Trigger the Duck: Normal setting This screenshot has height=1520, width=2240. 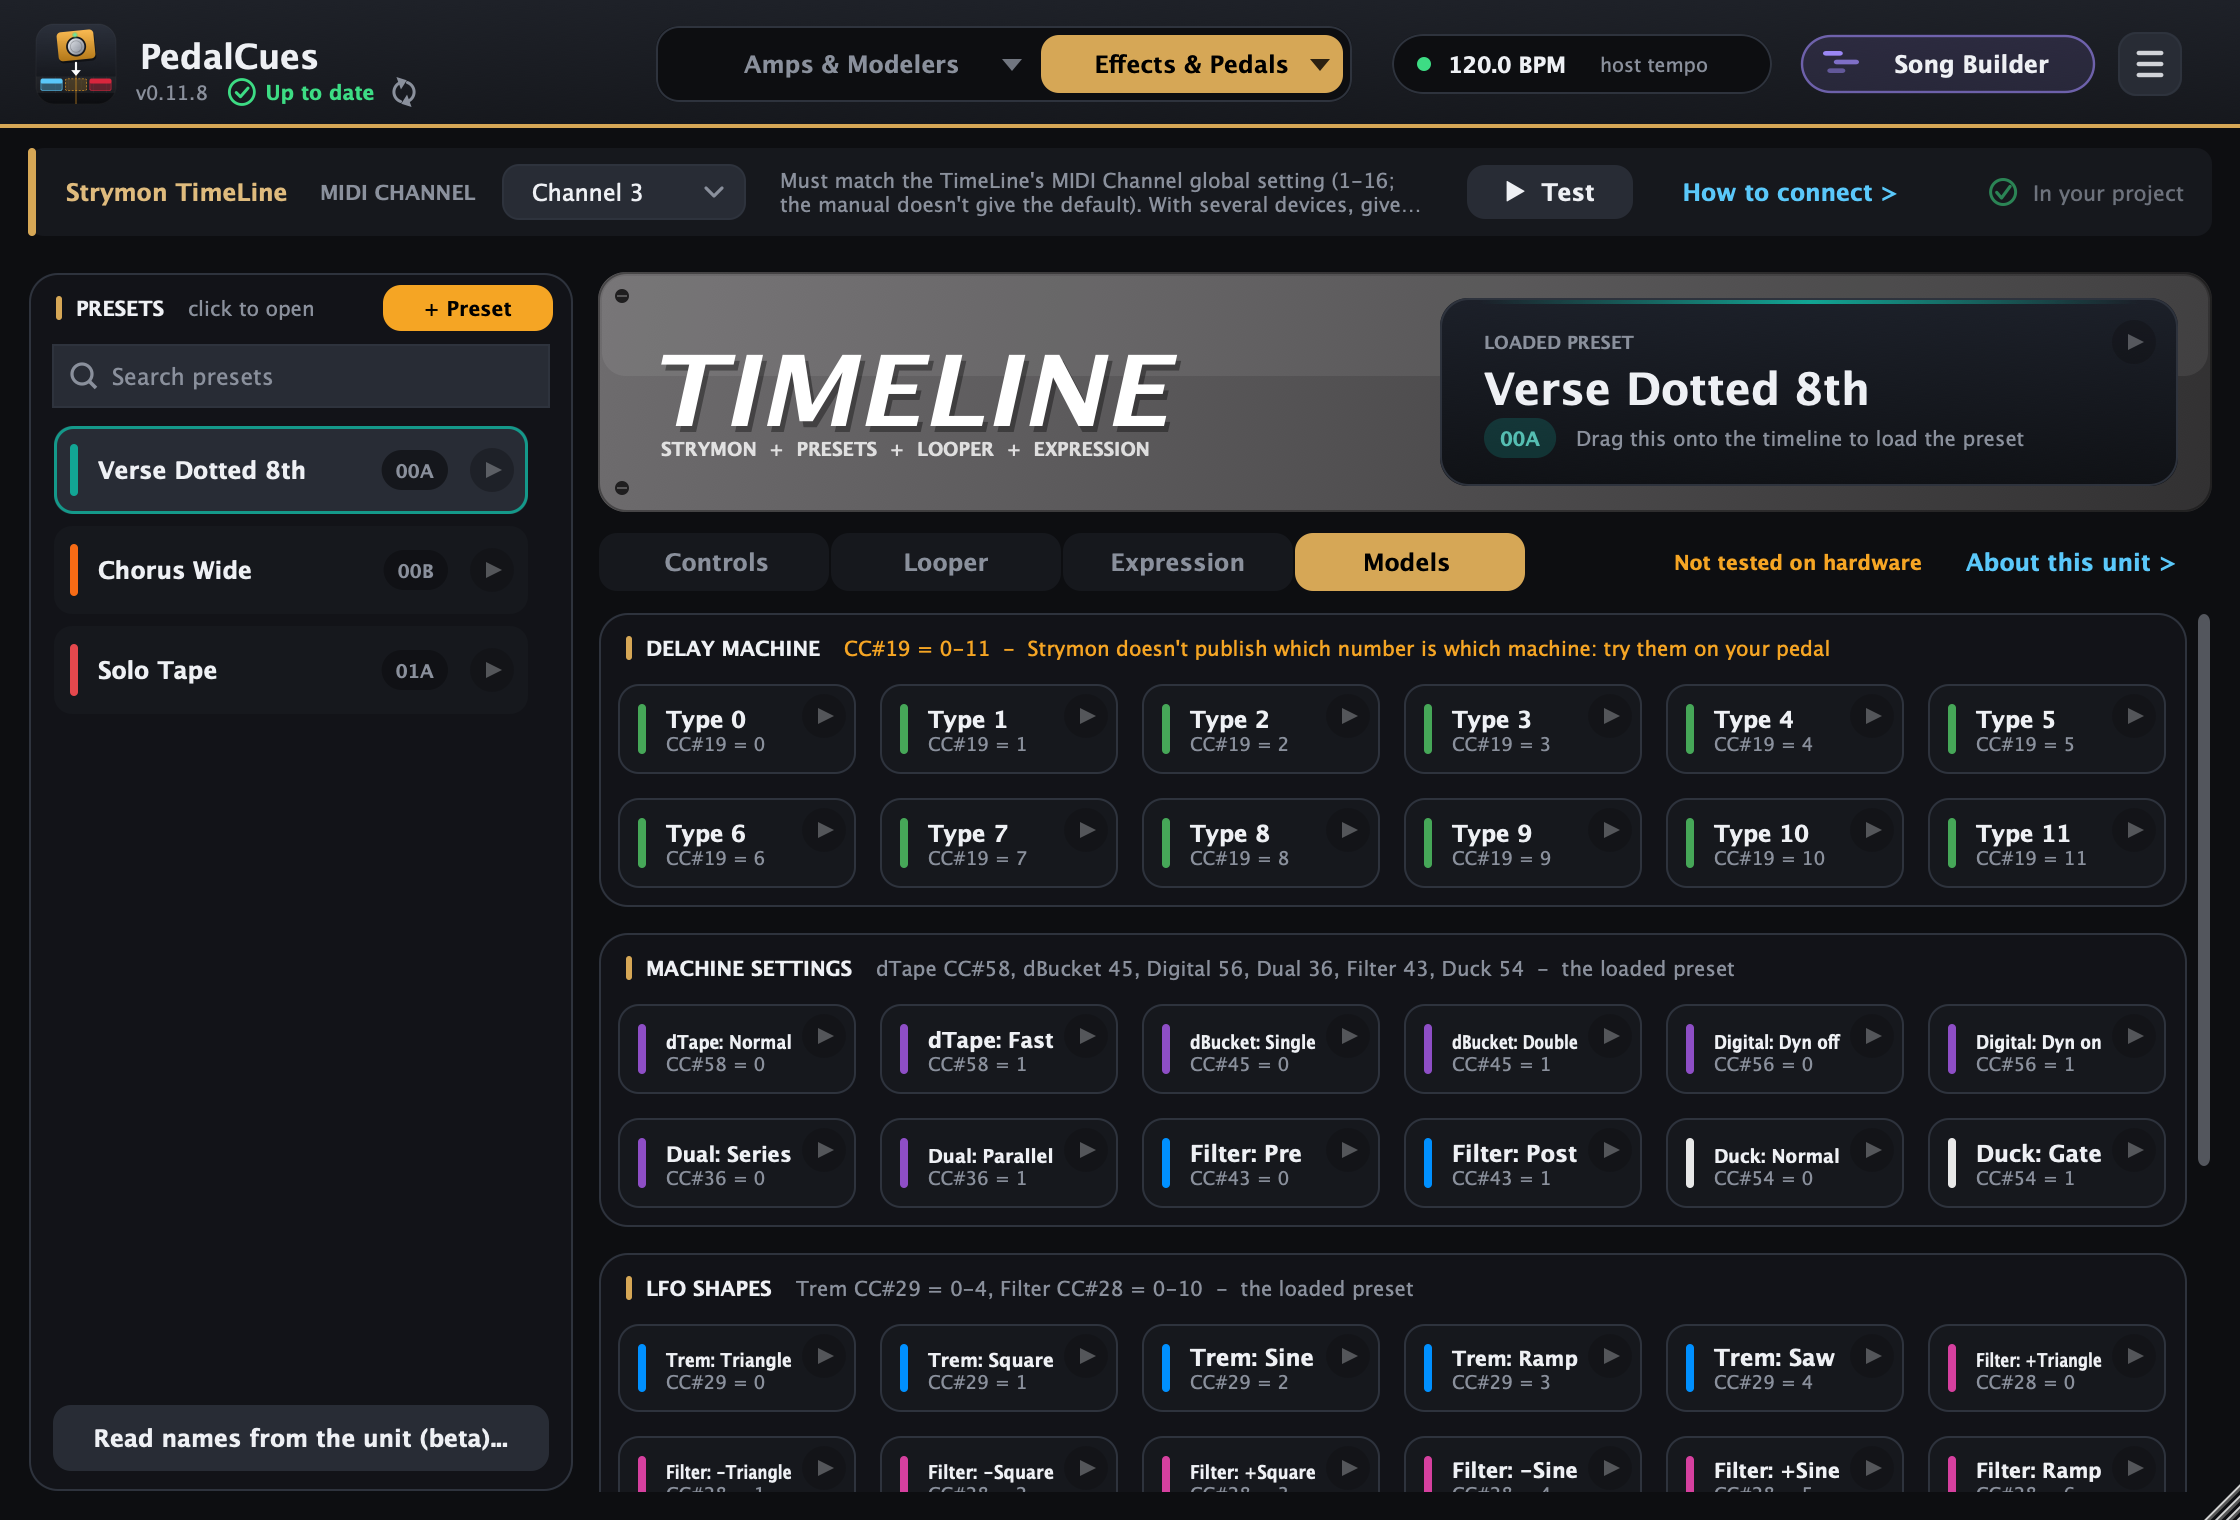(x=1785, y=1163)
